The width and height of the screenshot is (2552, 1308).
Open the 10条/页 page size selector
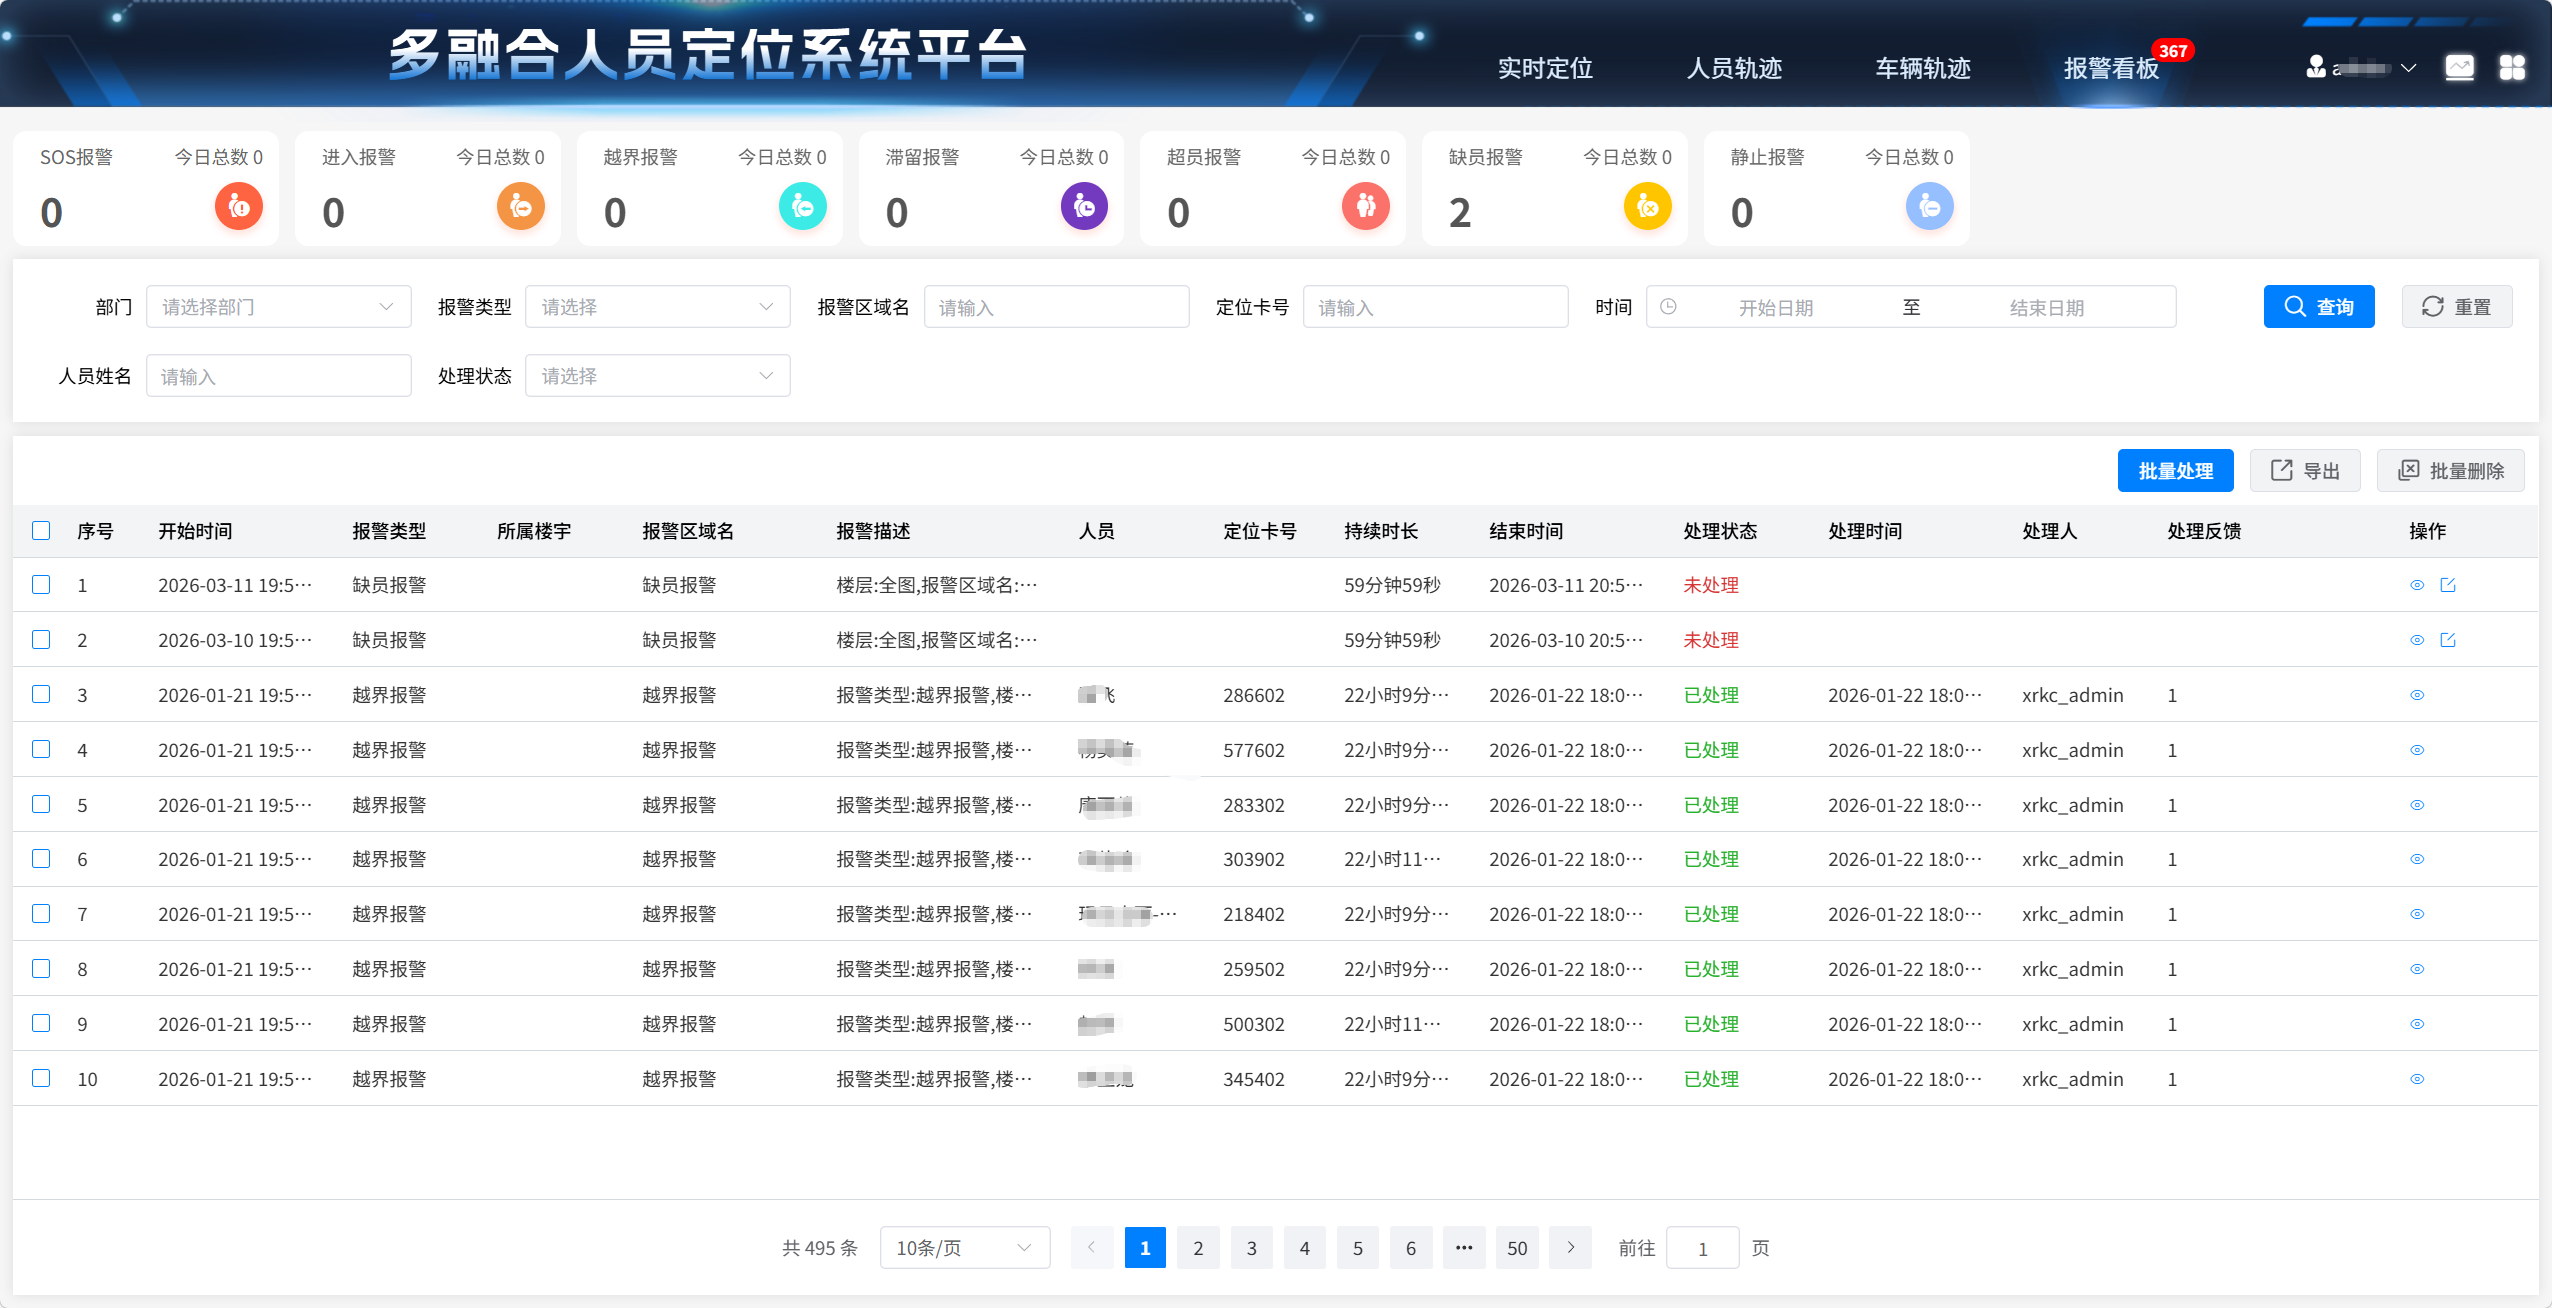pos(964,1247)
